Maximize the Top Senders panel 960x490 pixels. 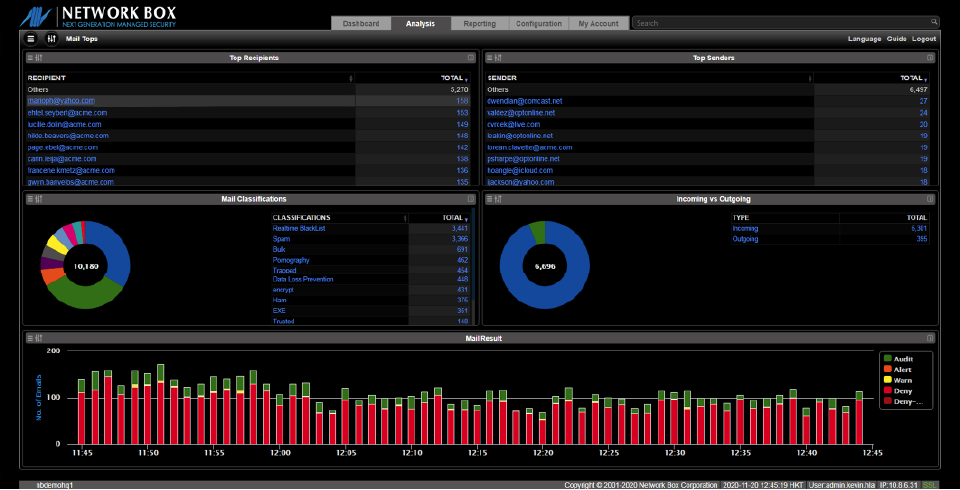coord(930,58)
